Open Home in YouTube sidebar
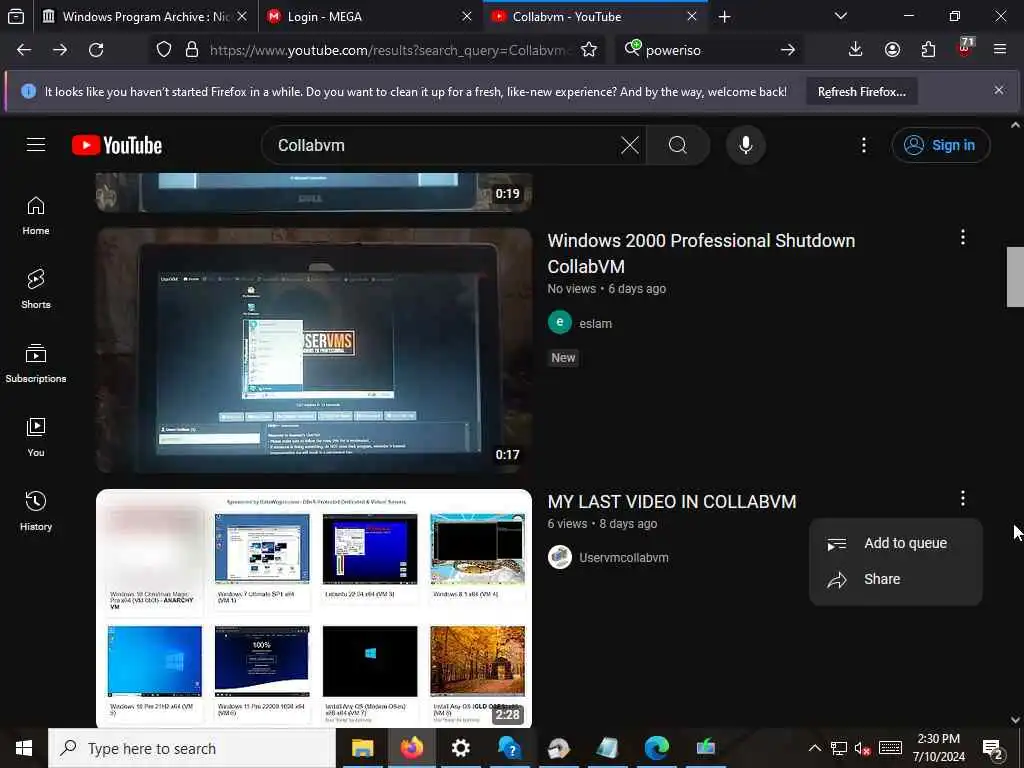Viewport: 1024px width, 768px height. (36, 216)
